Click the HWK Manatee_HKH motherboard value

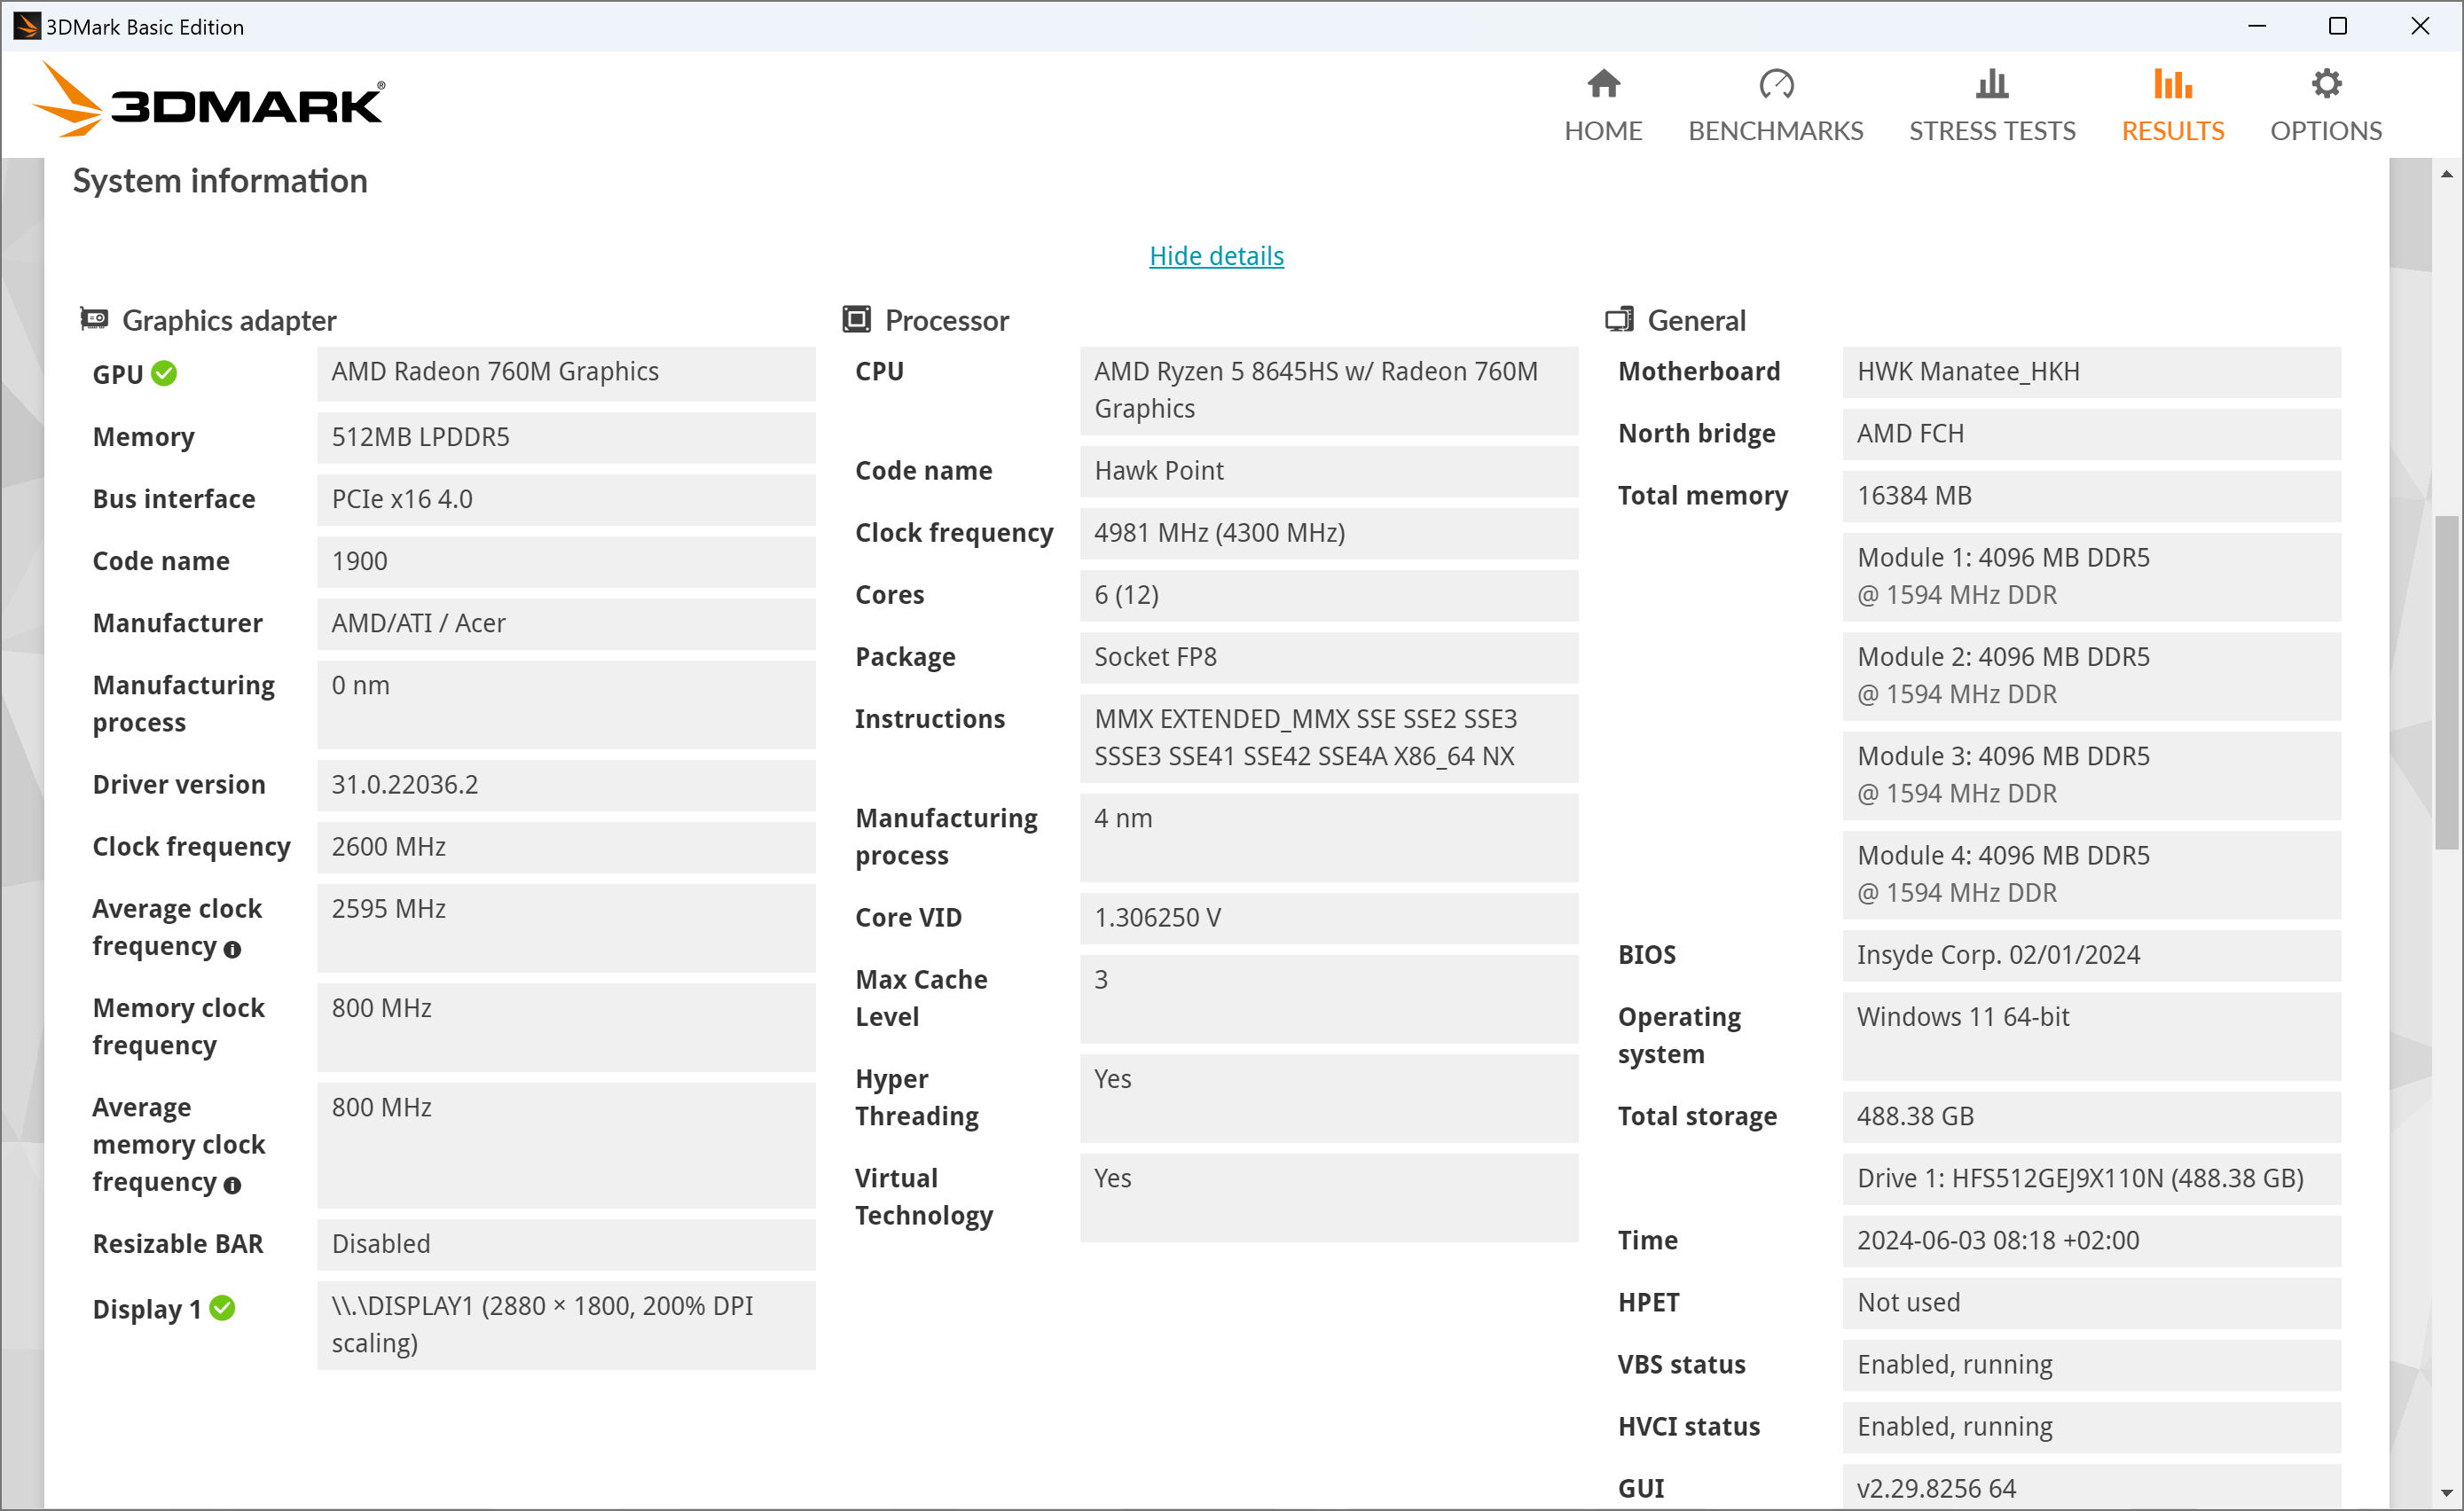pyautogui.click(x=2092, y=372)
